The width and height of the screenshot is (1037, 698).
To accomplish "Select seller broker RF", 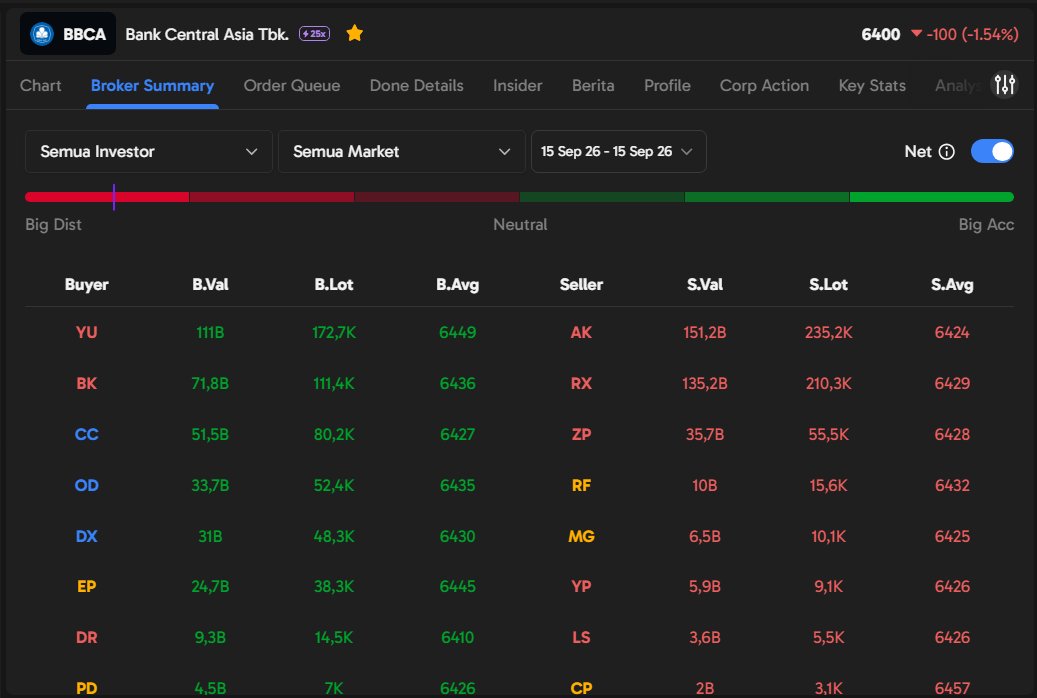I will coord(581,485).
